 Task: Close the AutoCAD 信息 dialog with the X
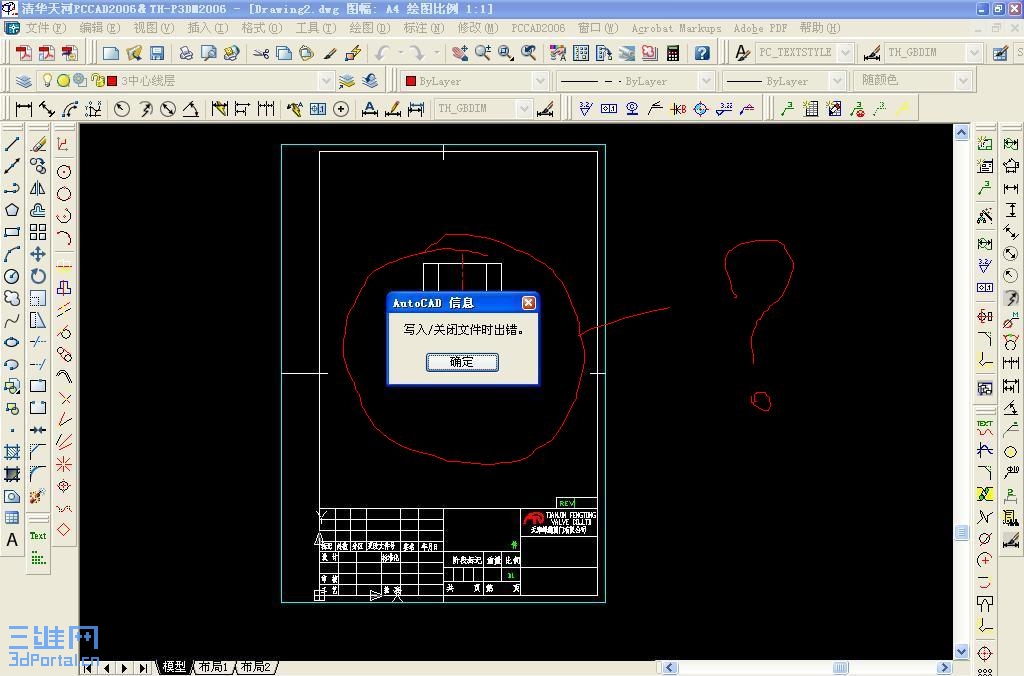pos(528,302)
